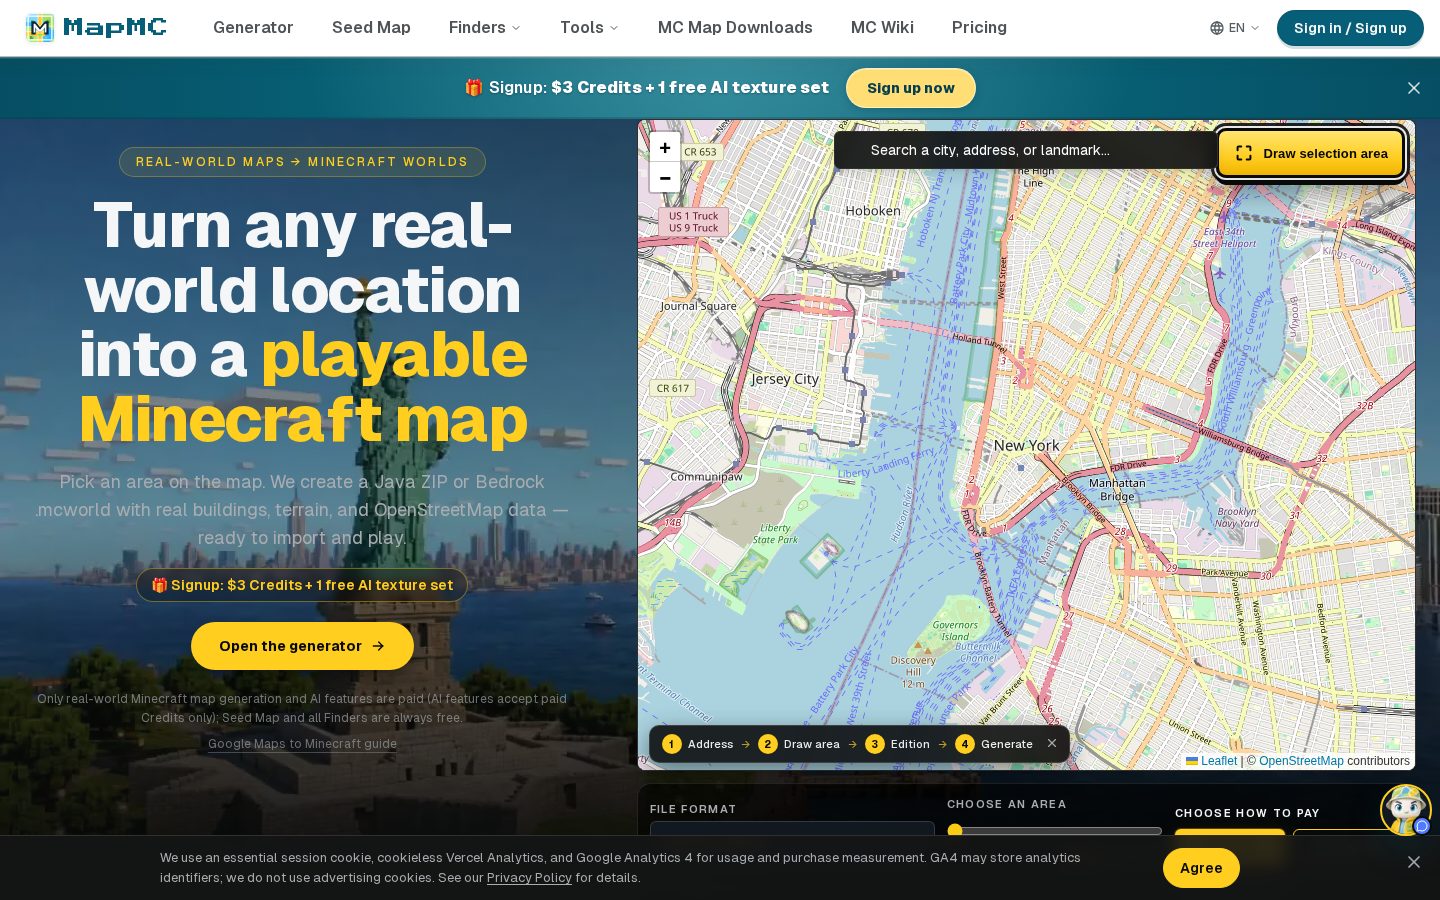Click Draw selection area button

click(x=1311, y=153)
